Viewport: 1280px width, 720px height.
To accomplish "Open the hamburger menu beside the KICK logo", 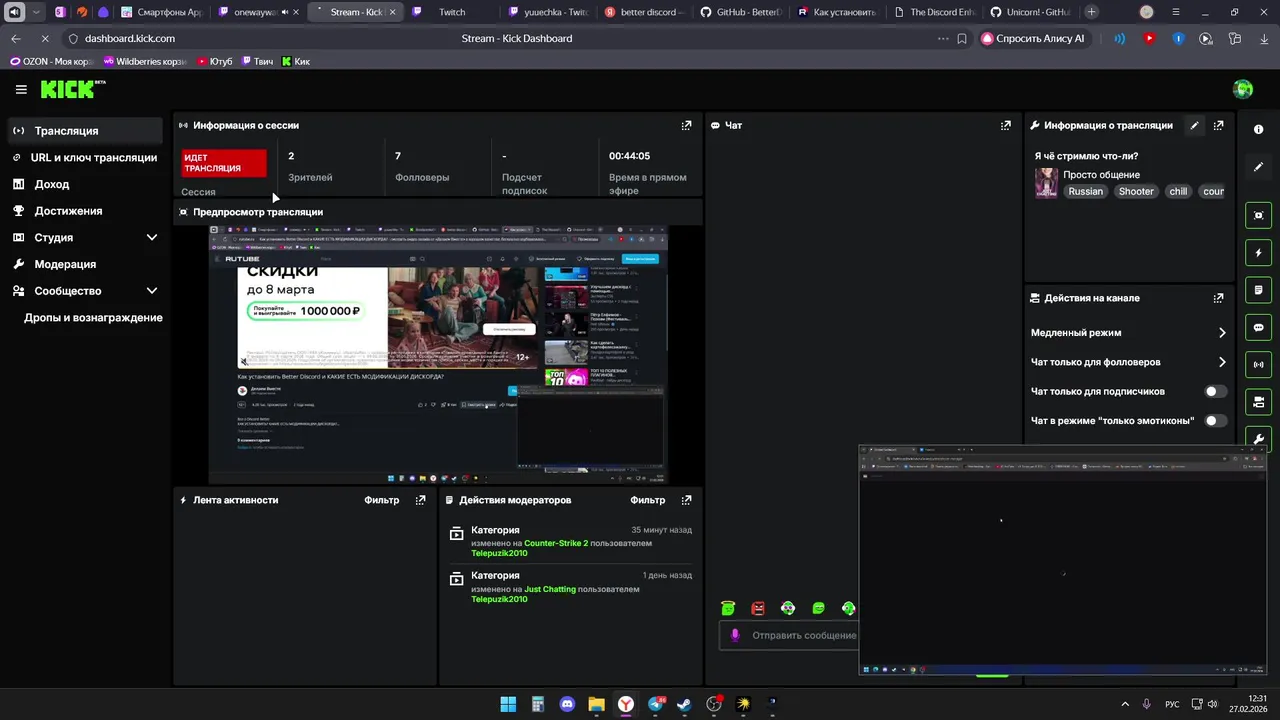I will (x=21, y=89).
